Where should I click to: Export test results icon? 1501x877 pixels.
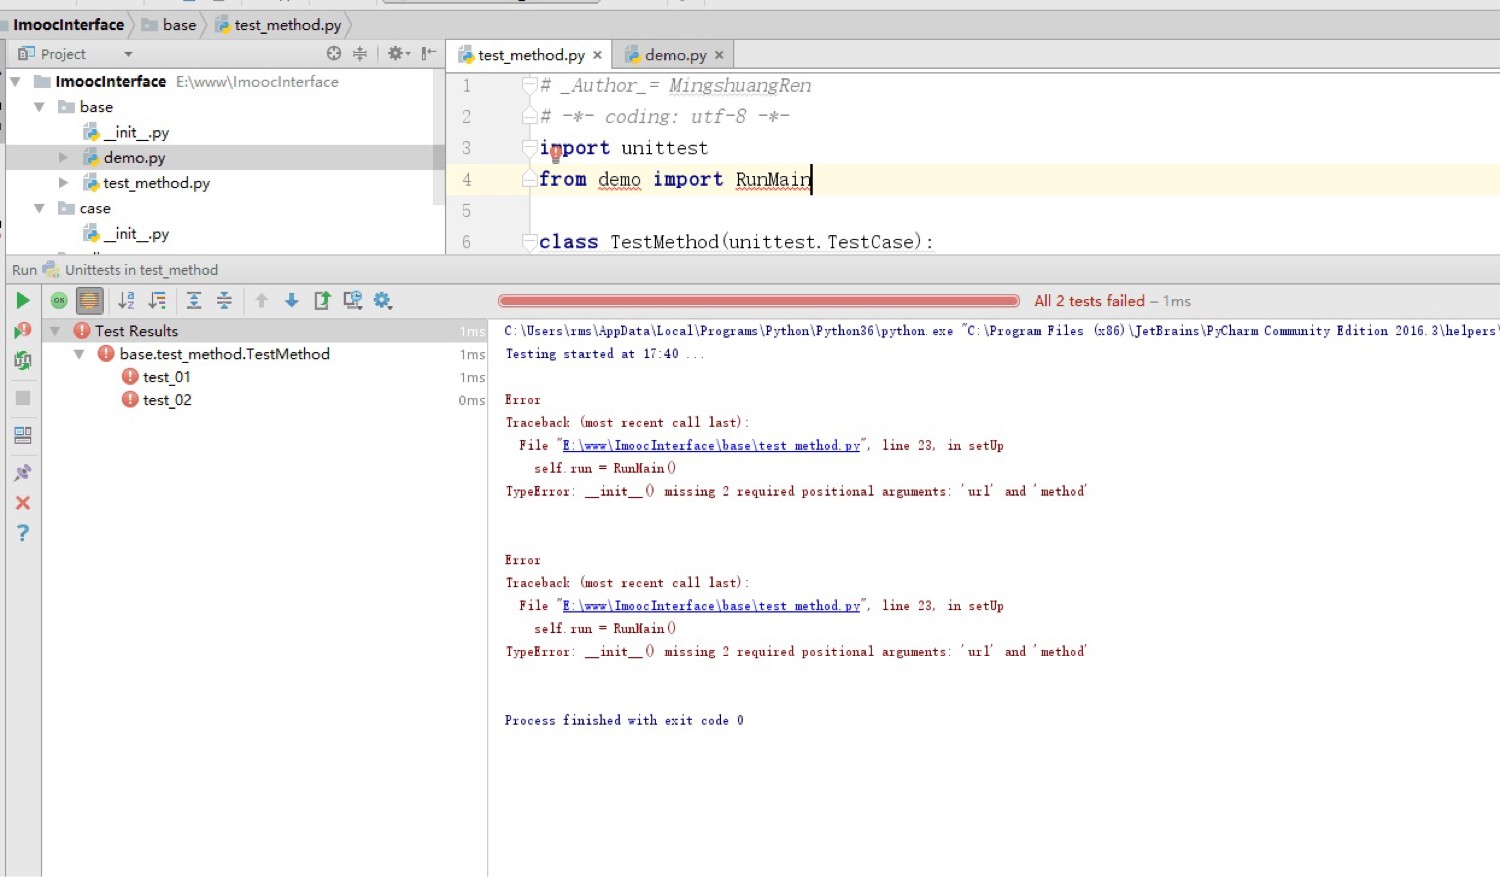coord(322,301)
